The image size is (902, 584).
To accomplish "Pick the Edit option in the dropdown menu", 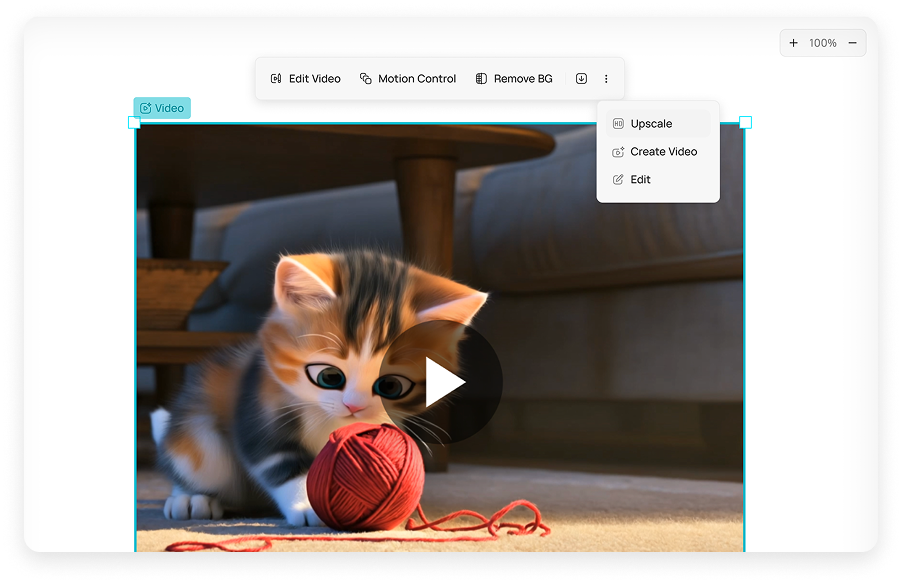I will coord(641,180).
